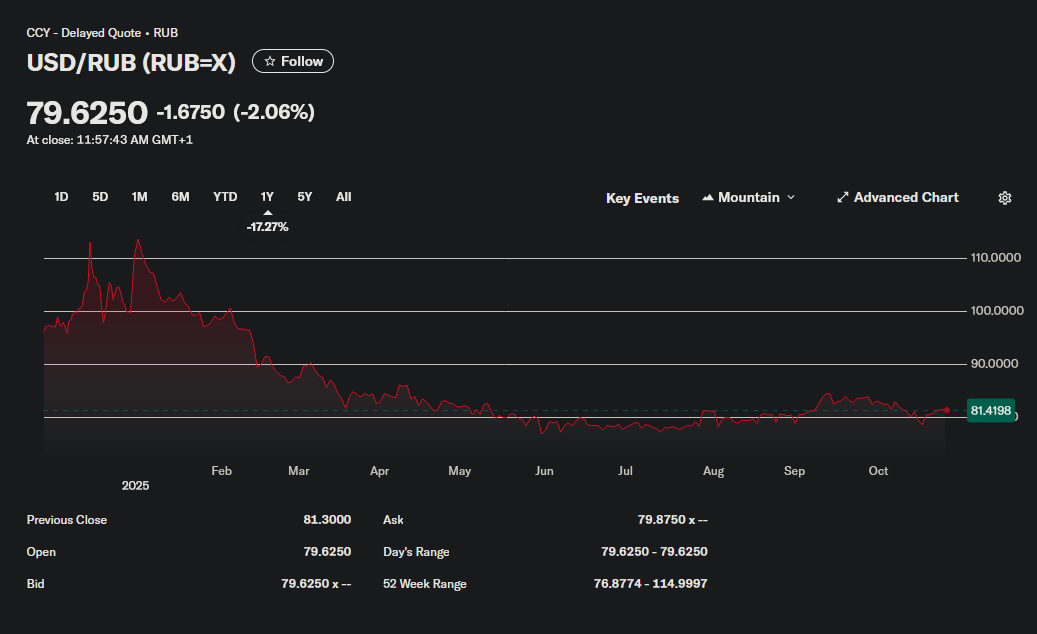
Task: Click the CCY - Delayed Quote text
Action: pyautogui.click(x=83, y=33)
